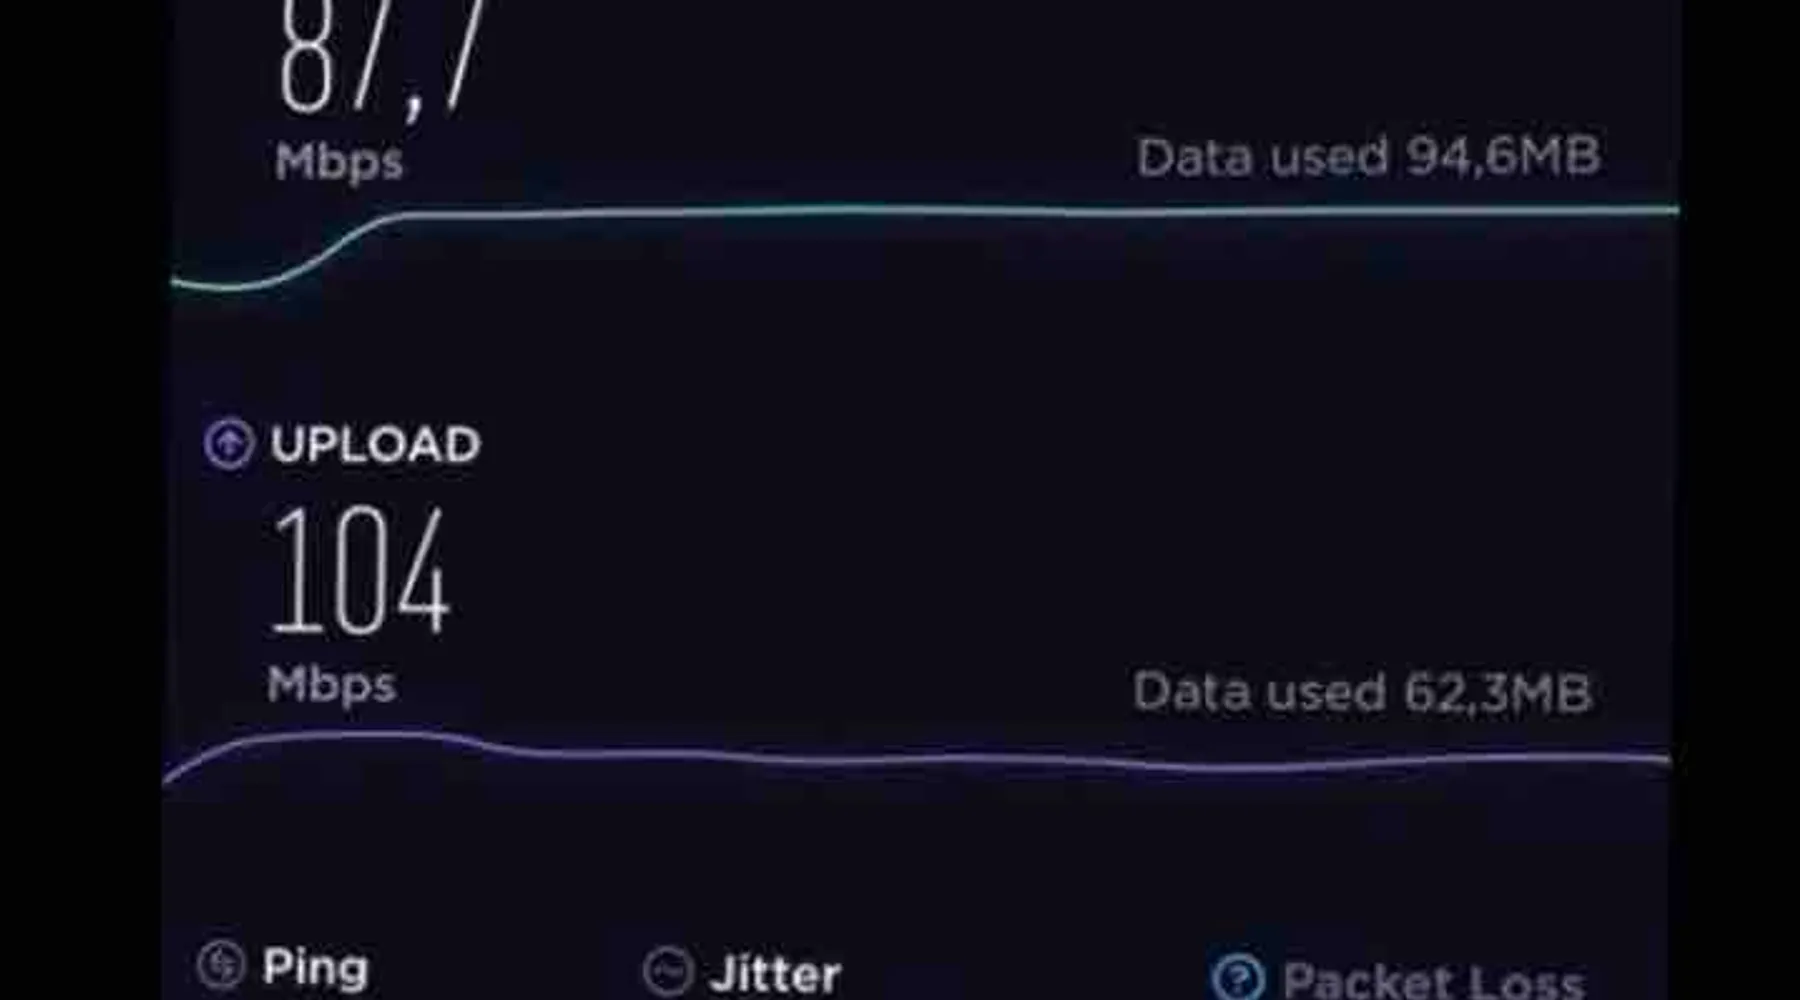Select the Data used 62,3MB text
This screenshot has width=1800, height=1000.
coord(1361,692)
